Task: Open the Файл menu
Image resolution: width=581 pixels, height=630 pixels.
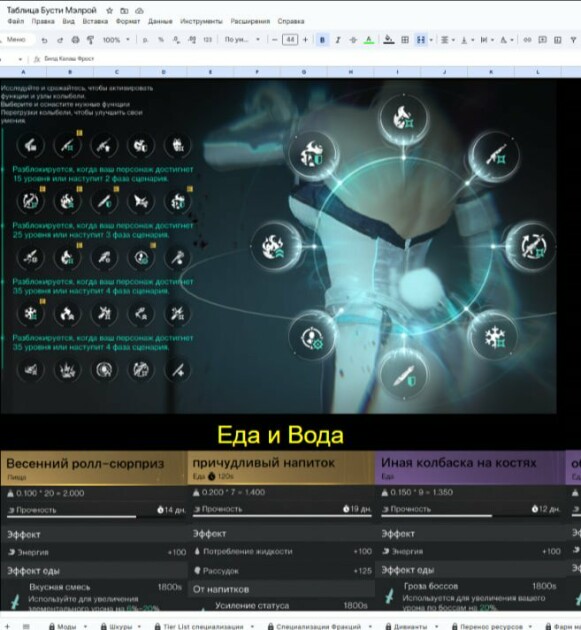Action: pyautogui.click(x=16, y=21)
